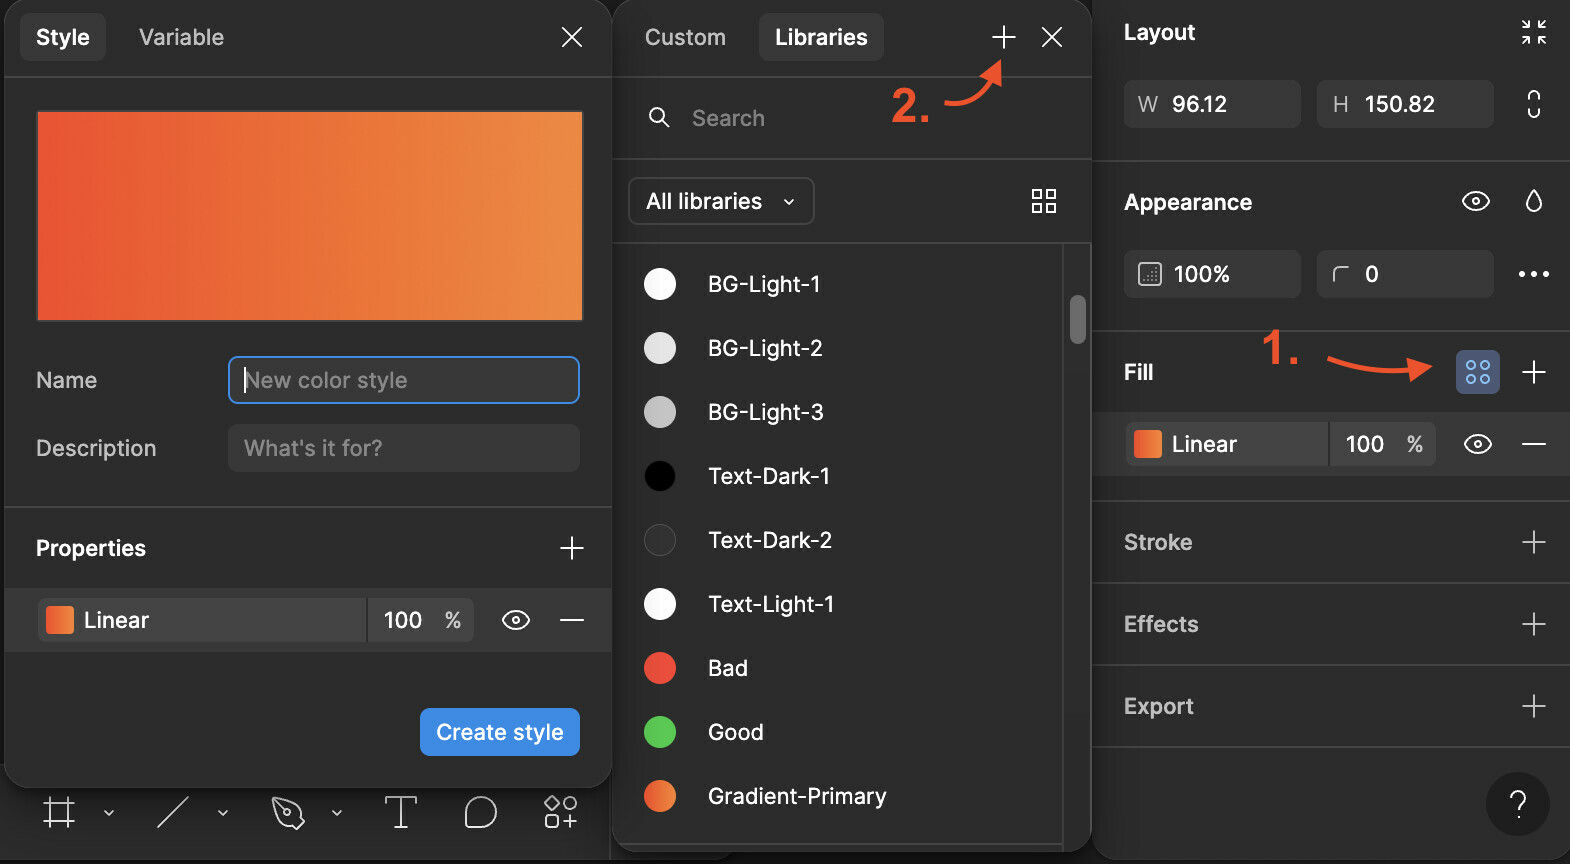
Task: Close the Style creation panel
Action: pyautogui.click(x=572, y=37)
